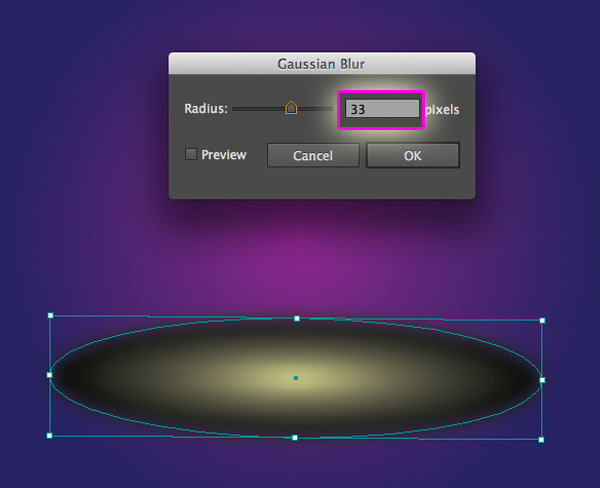This screenshot has height=488, width=600.
Task: Select the top-right bounding box handle
Action: [542, 321]
